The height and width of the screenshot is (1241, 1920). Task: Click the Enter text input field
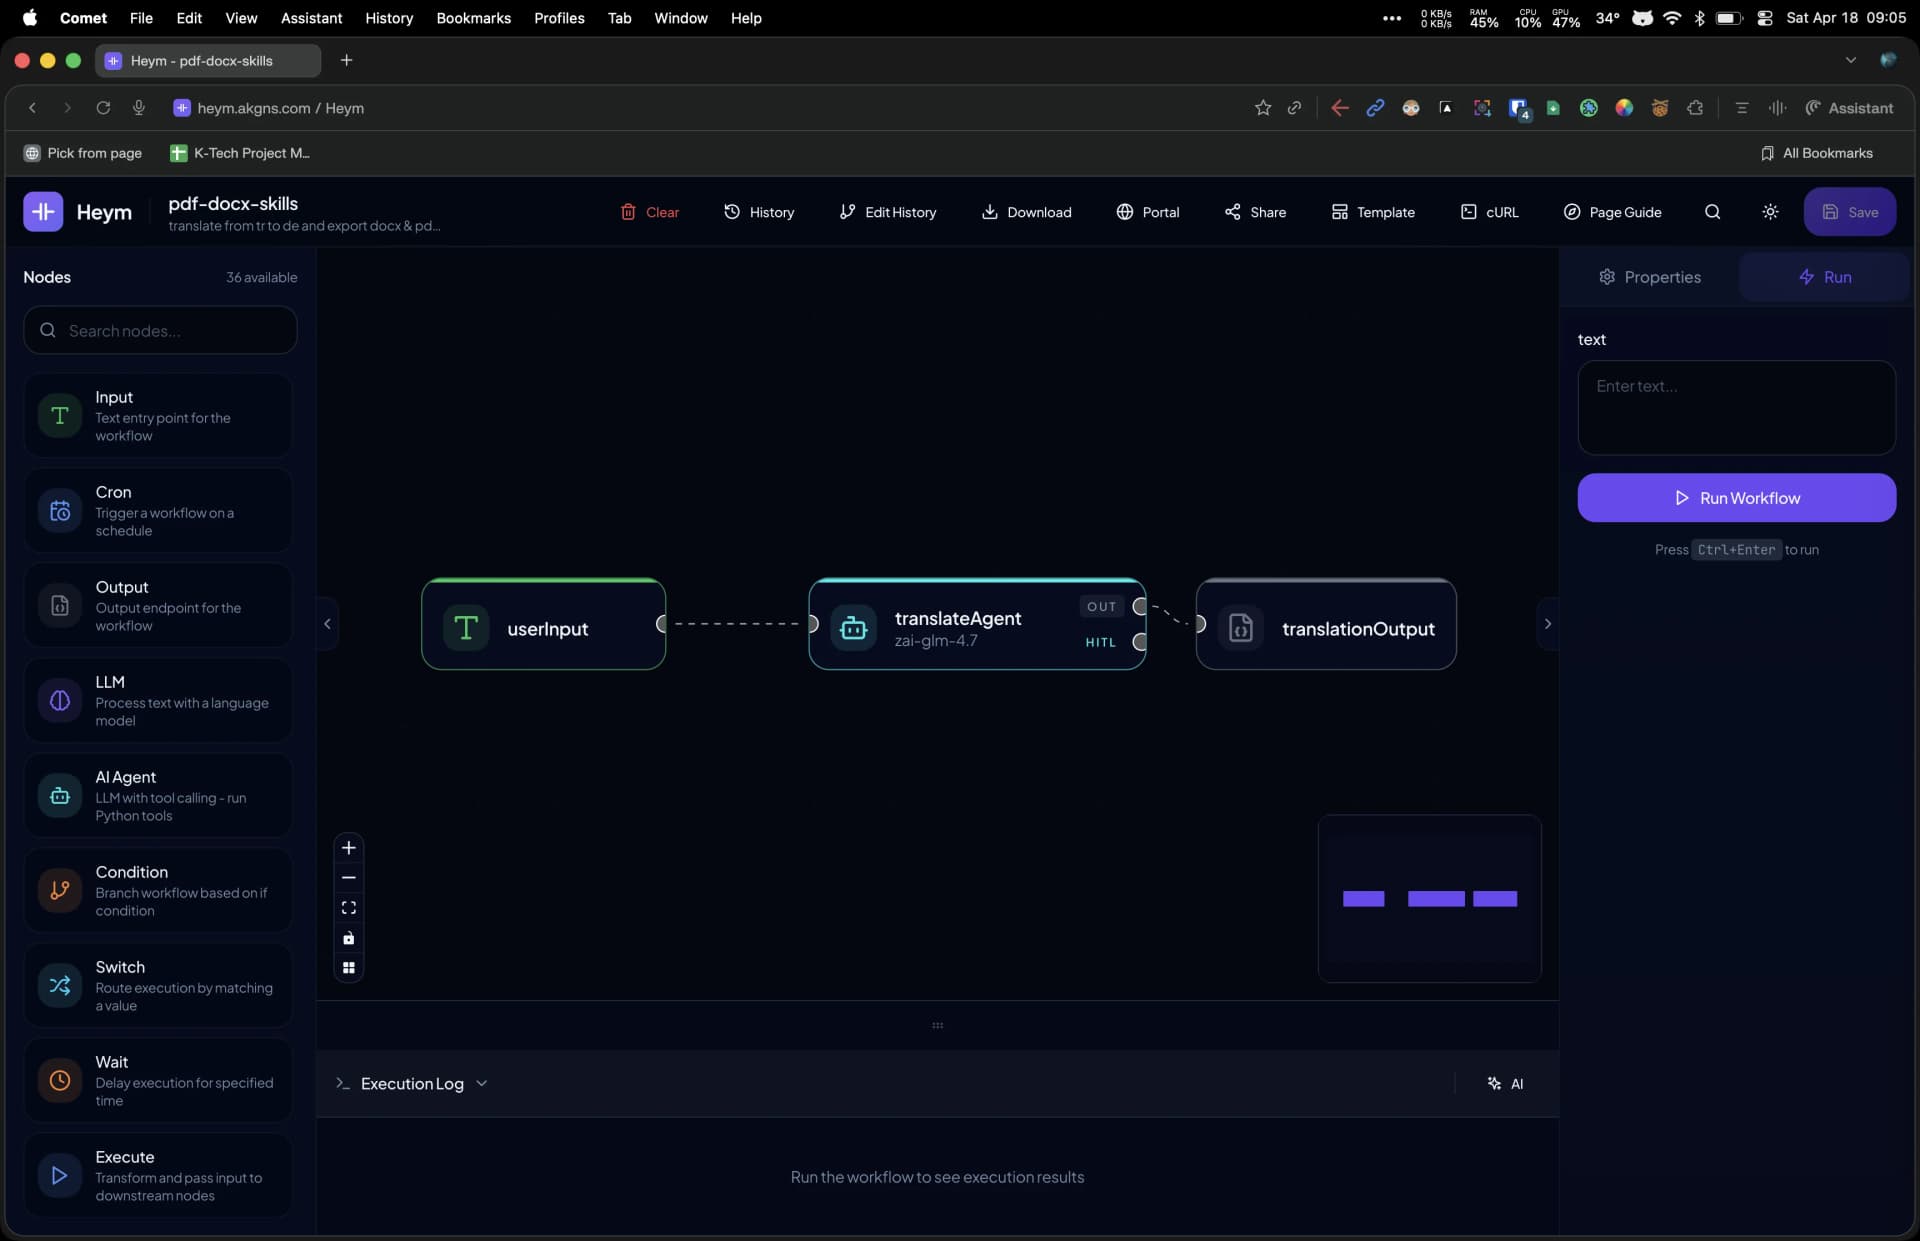coord(1736,407)
